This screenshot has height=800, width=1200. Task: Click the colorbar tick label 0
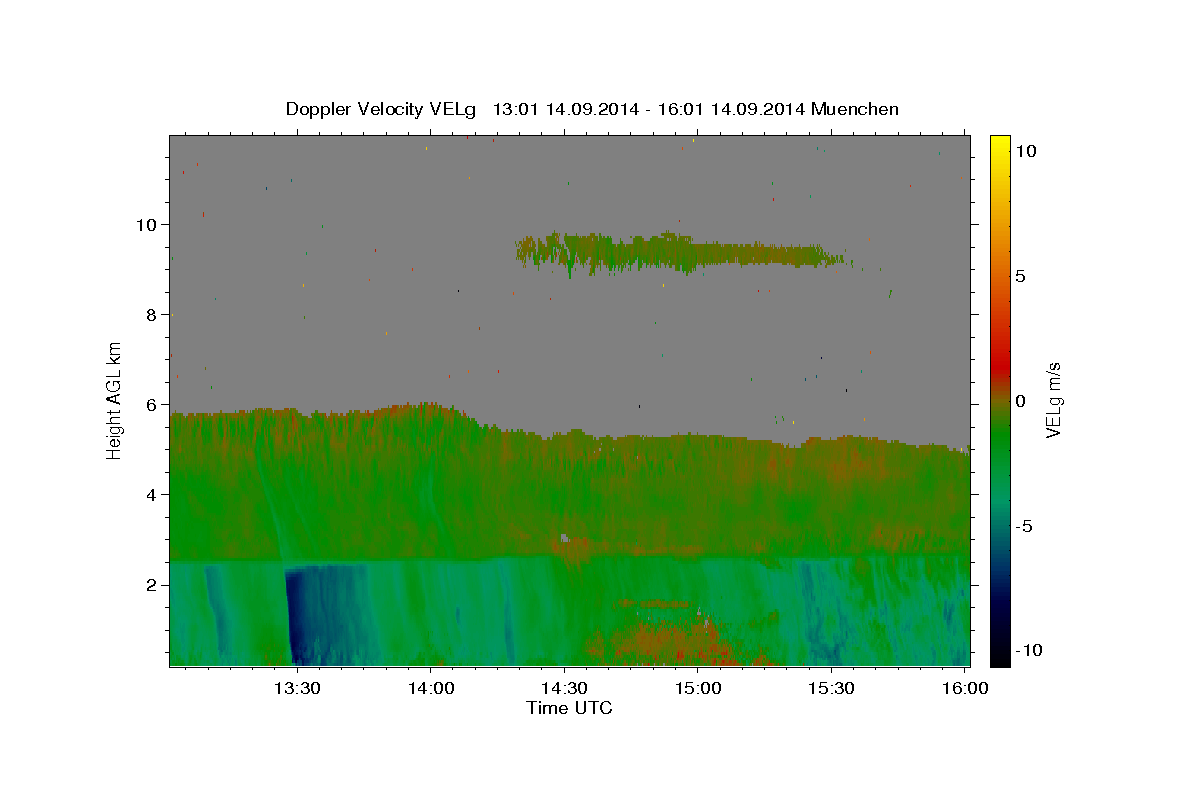tap(1020, 401)
